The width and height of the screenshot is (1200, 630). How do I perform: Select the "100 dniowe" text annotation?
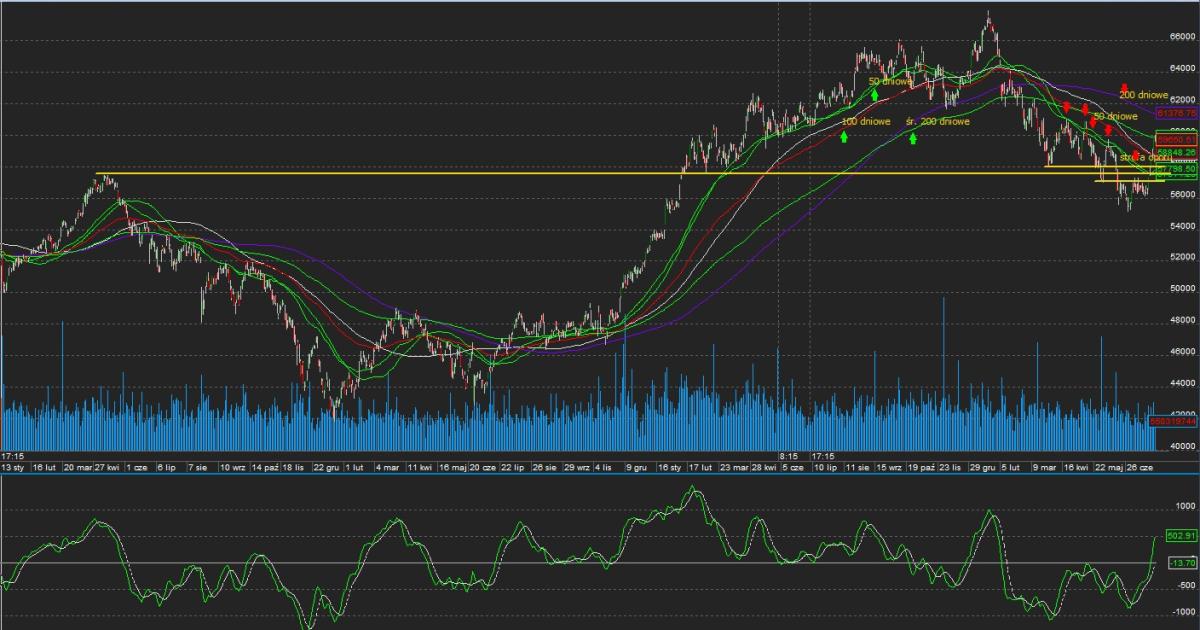coord(866,122)
